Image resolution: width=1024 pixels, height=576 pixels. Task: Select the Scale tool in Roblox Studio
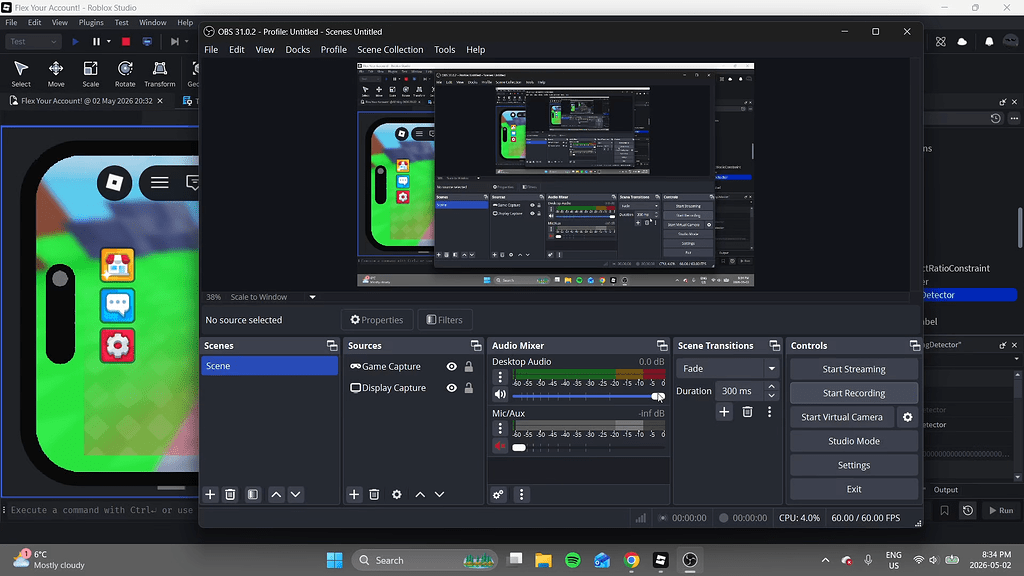click(x=91, y=74)
